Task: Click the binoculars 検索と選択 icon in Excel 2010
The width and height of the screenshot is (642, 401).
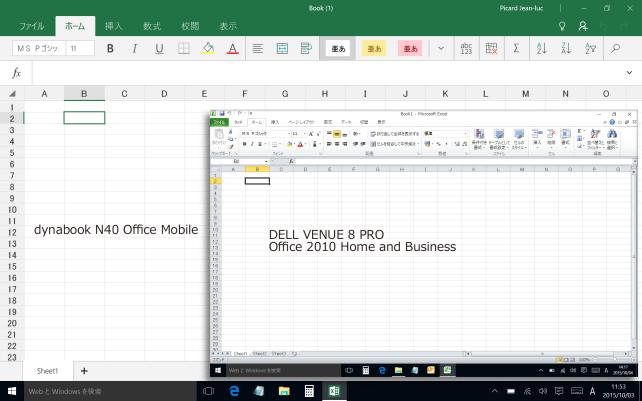Action: (612, 139)
